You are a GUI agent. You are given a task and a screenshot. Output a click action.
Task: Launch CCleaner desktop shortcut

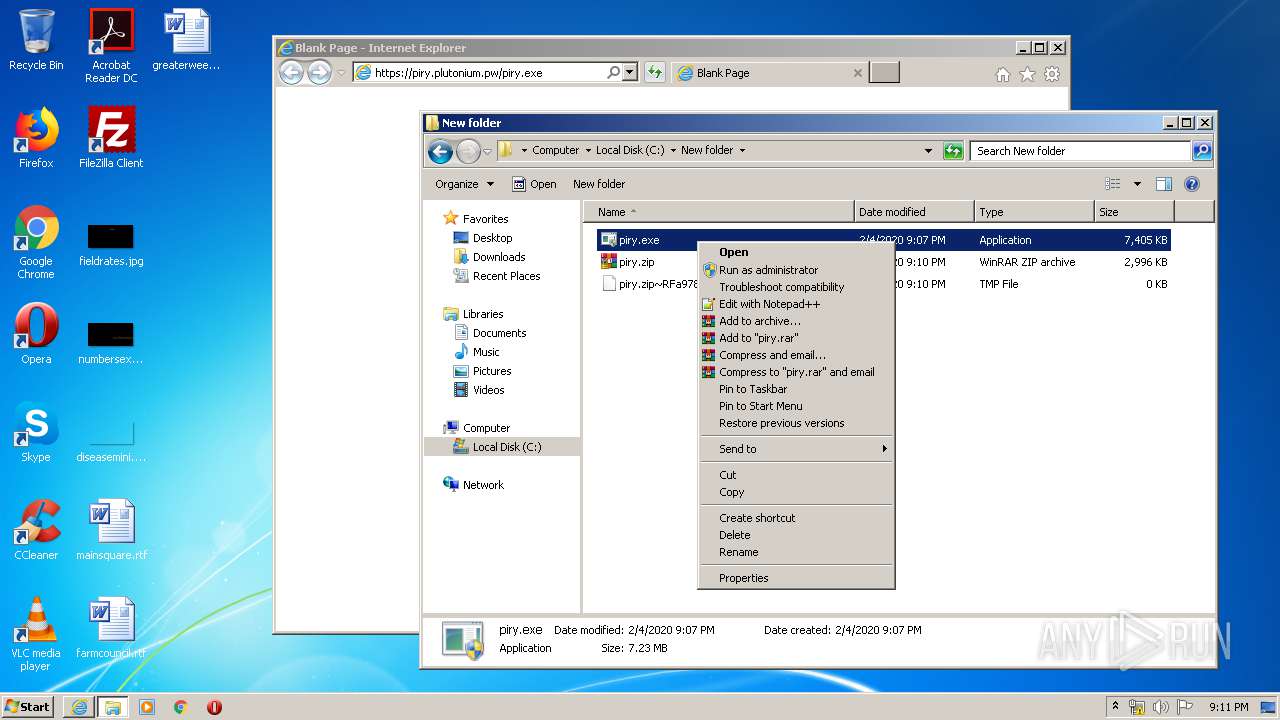tap(36, 530)
